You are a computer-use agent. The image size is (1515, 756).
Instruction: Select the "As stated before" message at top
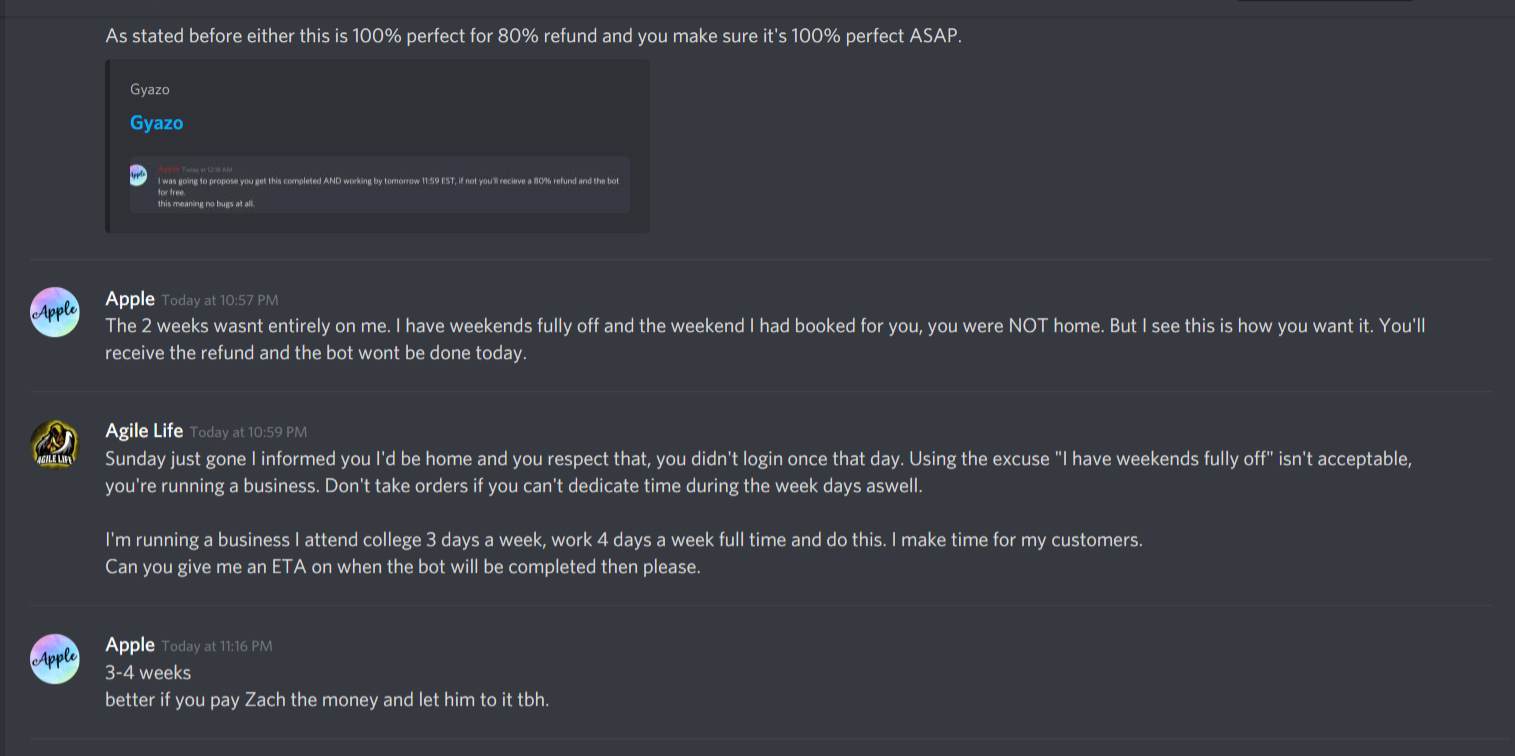click(x=533, y=38)
